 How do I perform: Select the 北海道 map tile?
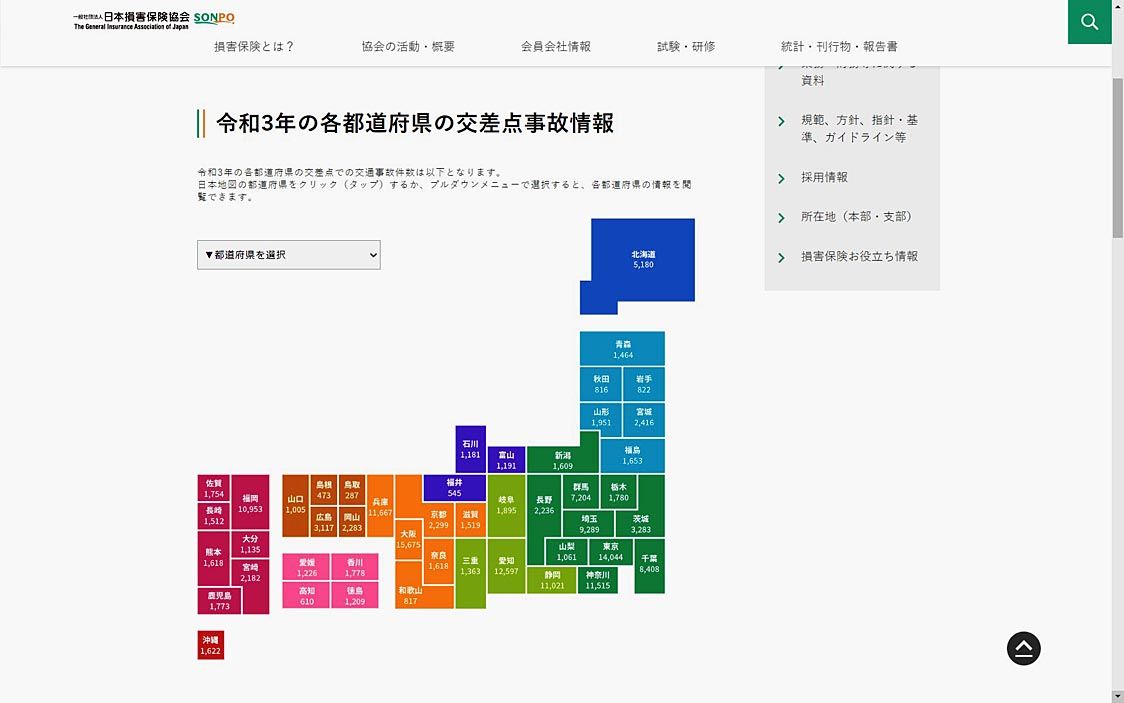tap(642, 260)
